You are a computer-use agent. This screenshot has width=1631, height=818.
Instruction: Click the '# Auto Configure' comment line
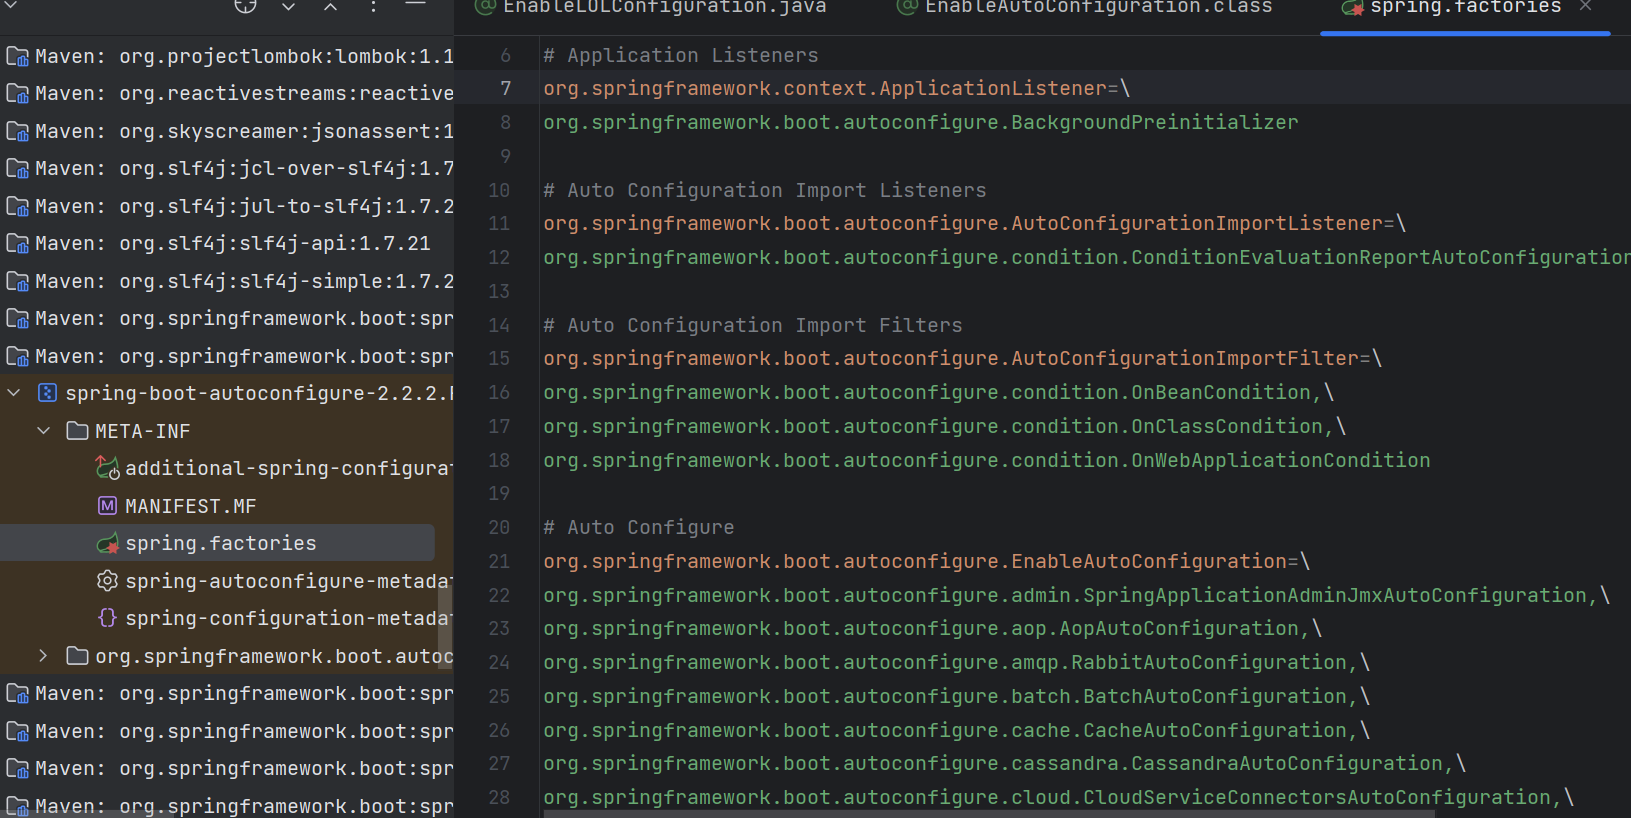click(x=638, y=527)
